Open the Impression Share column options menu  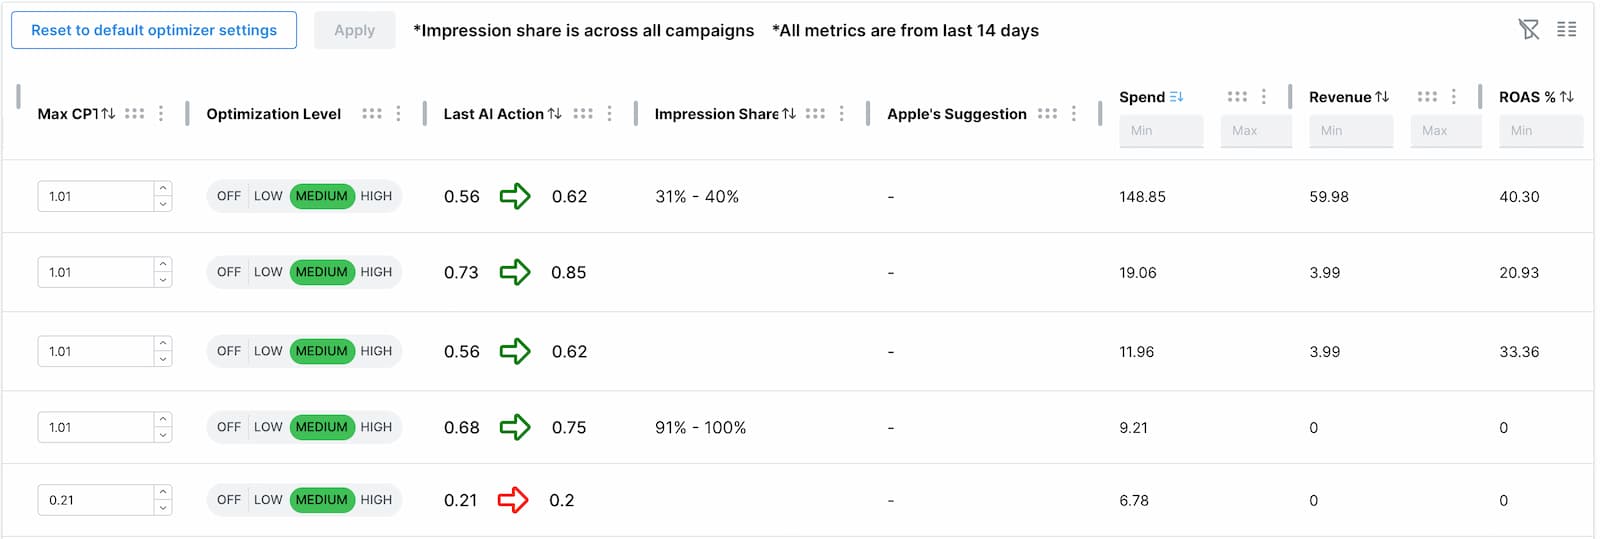[842, 114]
